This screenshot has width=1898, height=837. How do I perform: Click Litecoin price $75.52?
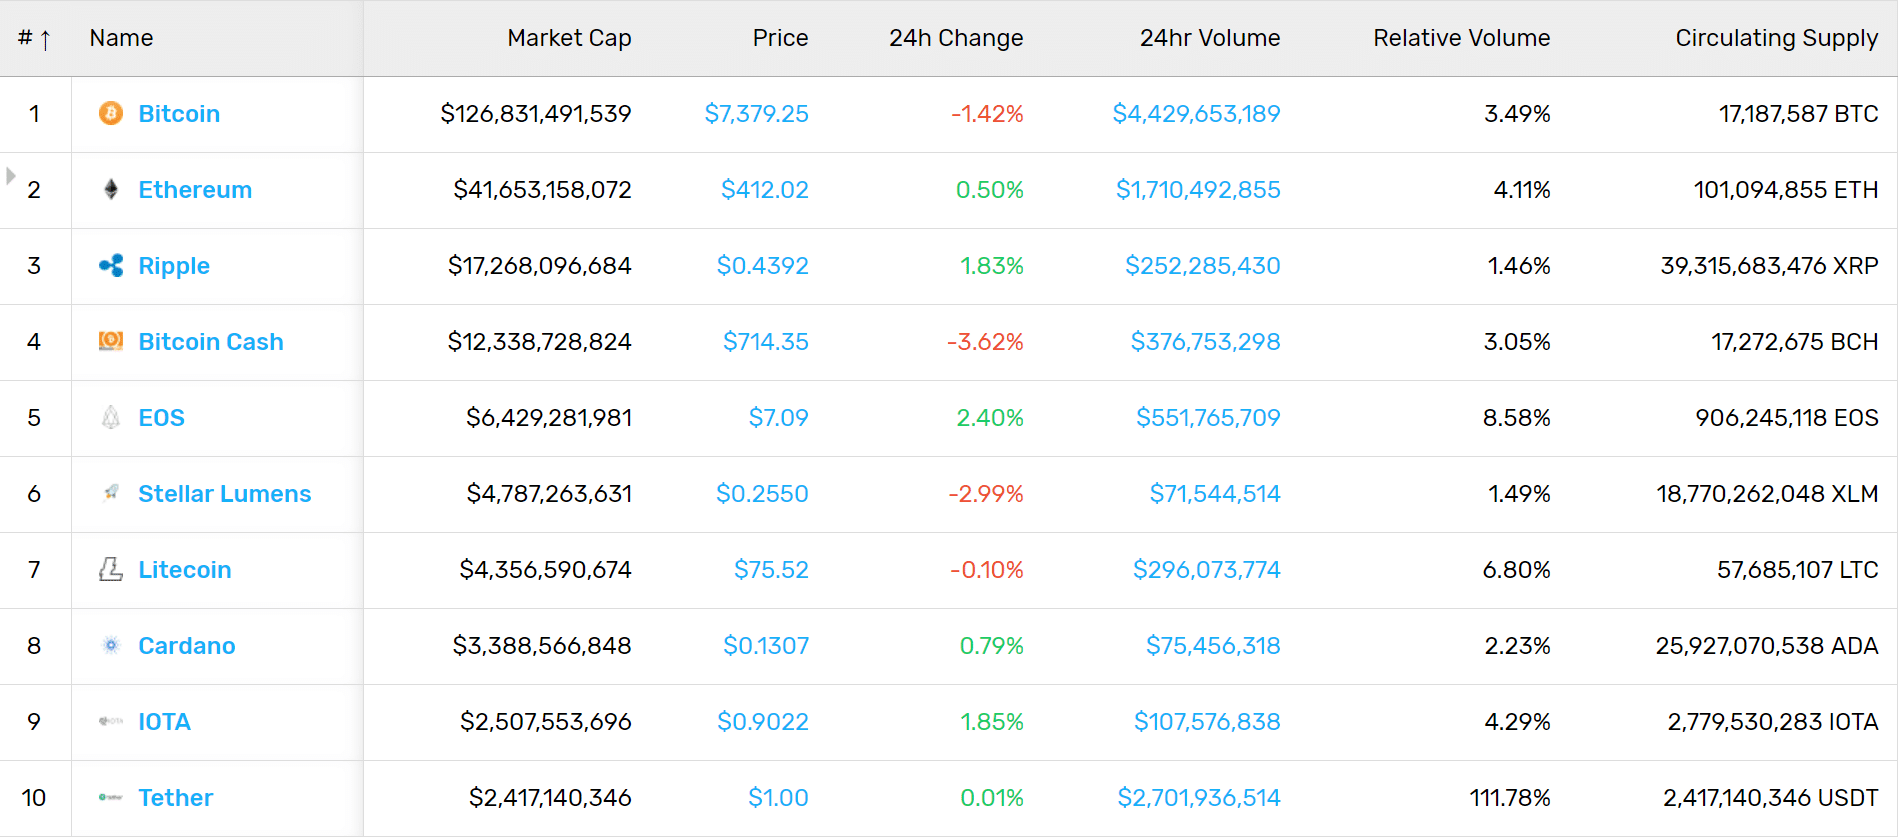[771, 570]
